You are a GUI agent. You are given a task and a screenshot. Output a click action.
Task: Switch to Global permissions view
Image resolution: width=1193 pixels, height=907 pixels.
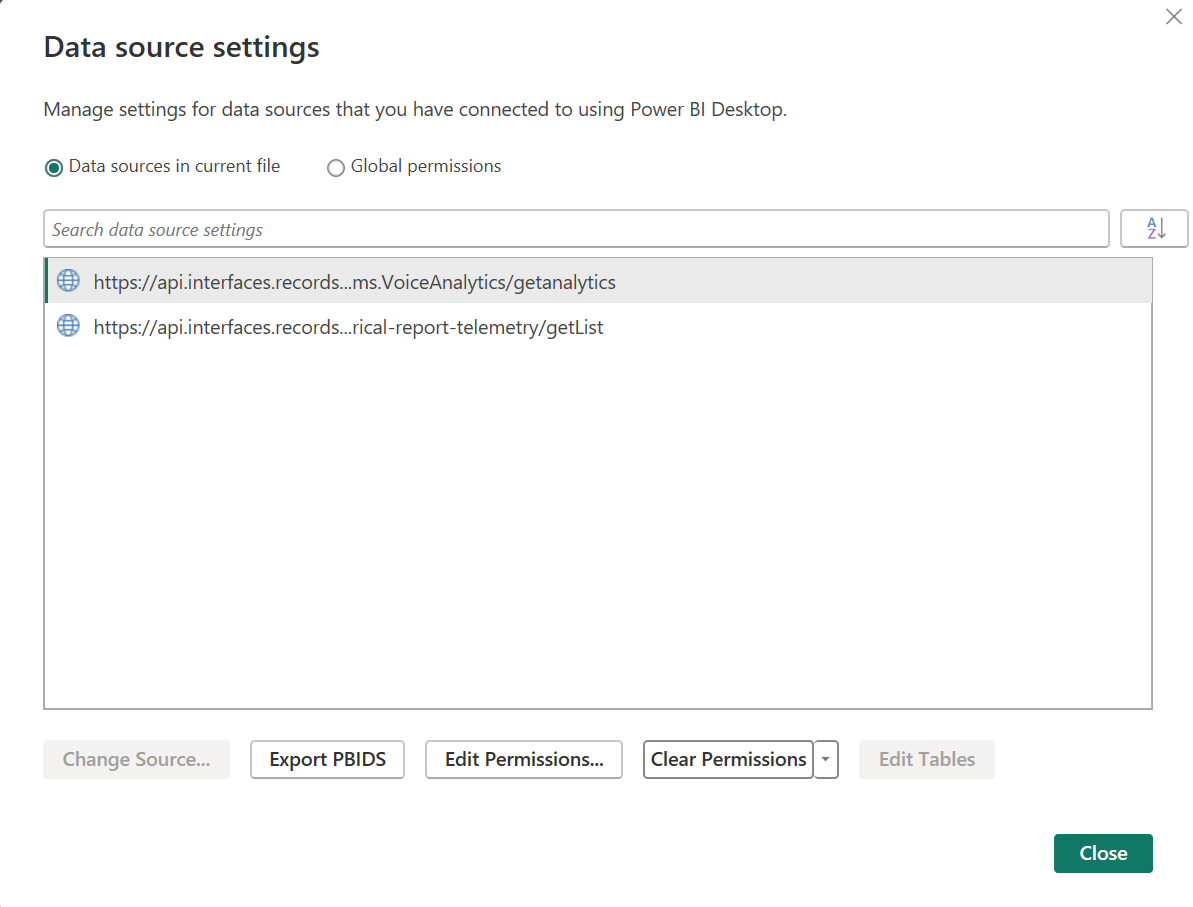point(336,167)
